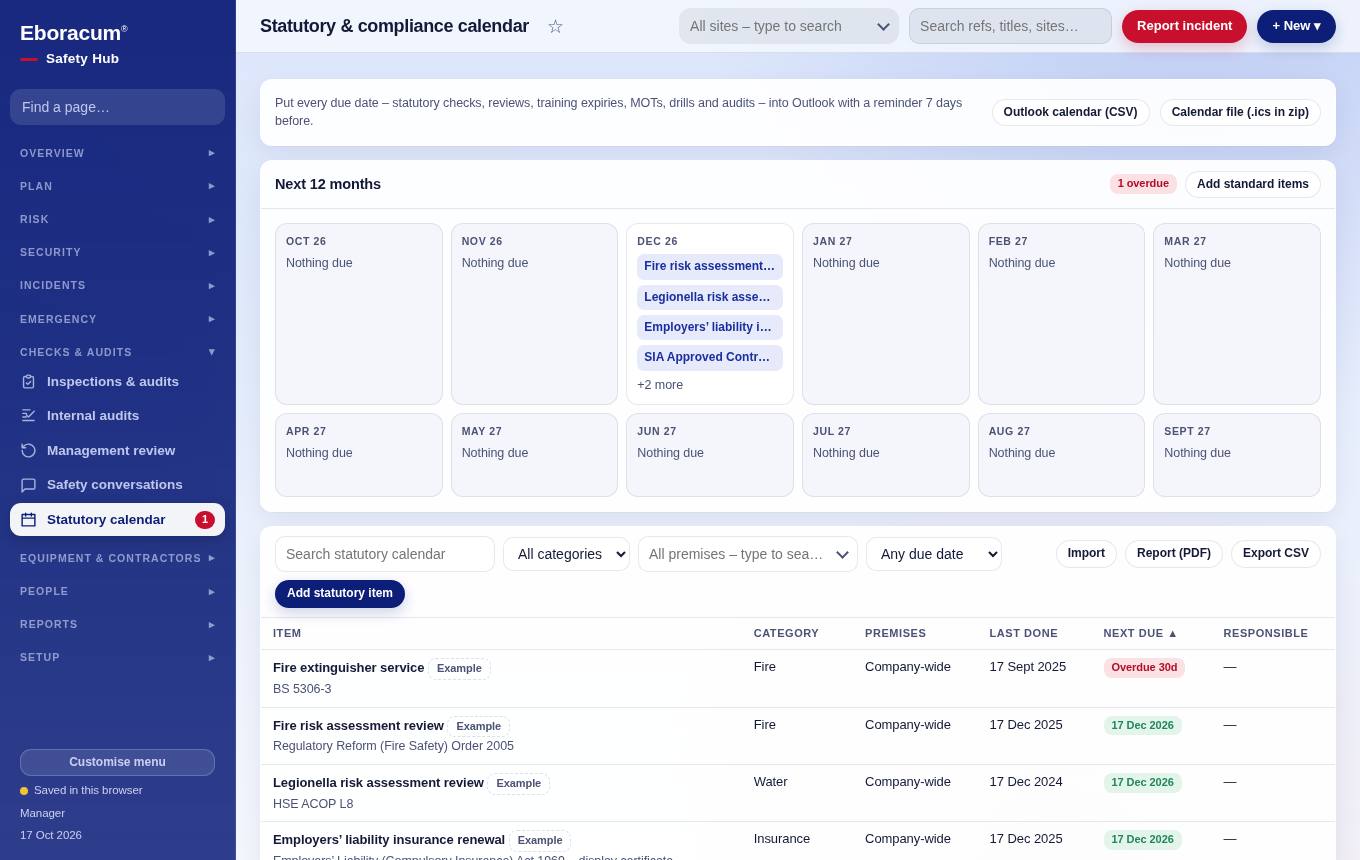Collapse the Checks & Audits section
This screenshot has width=1360, height=860.
tap(117, 352)
